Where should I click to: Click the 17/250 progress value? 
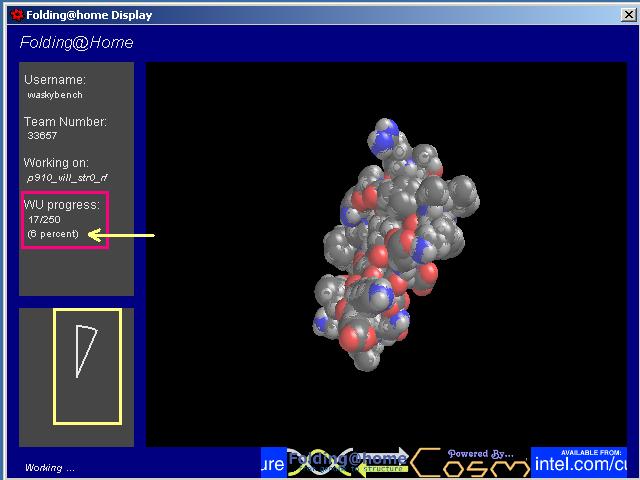coord(44,220)
